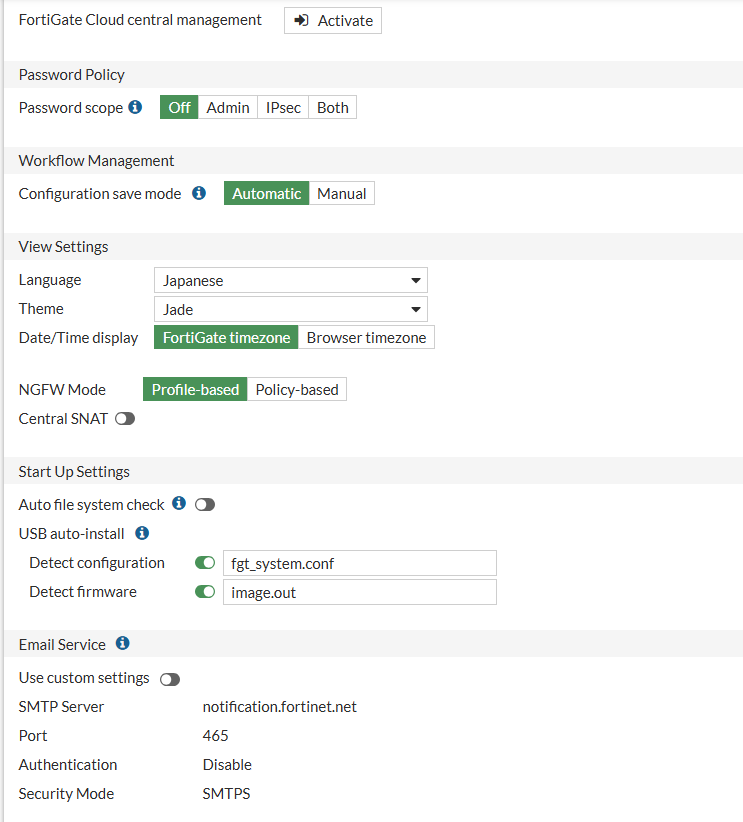Click the USB auto-install info icon
This screenshot has height=822, width=743.
142,533
